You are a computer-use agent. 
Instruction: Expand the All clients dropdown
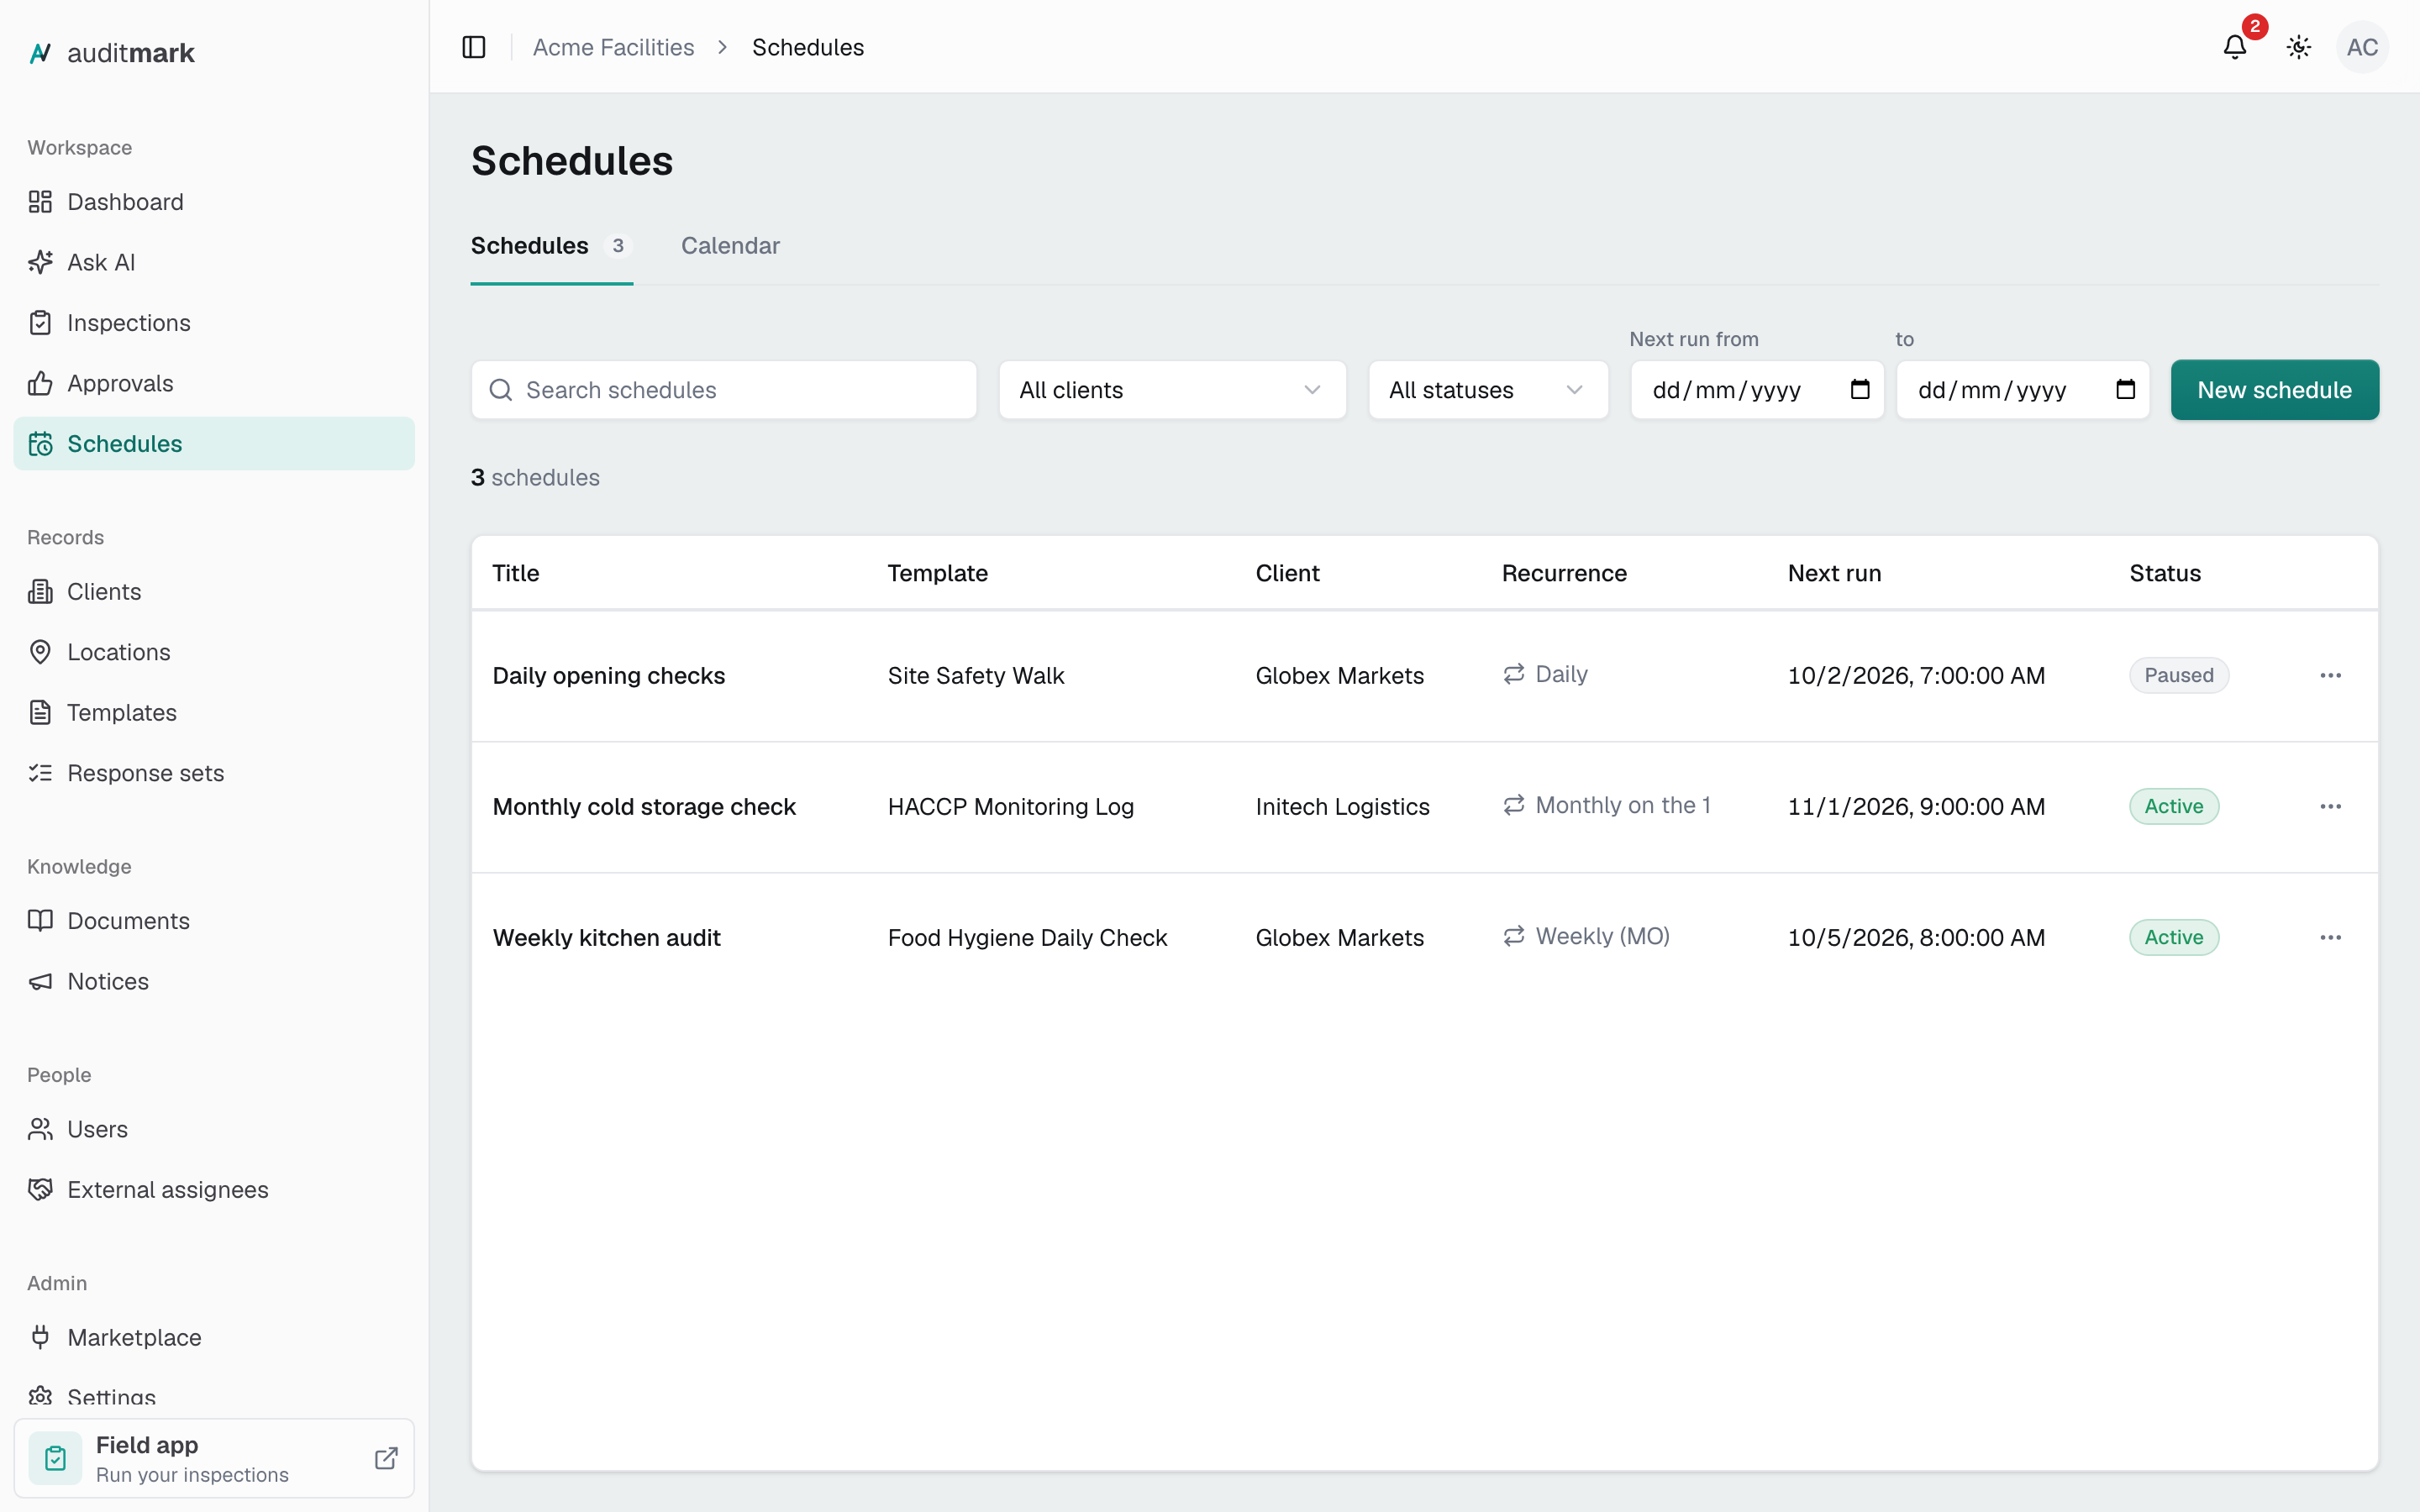(1172, 390)
